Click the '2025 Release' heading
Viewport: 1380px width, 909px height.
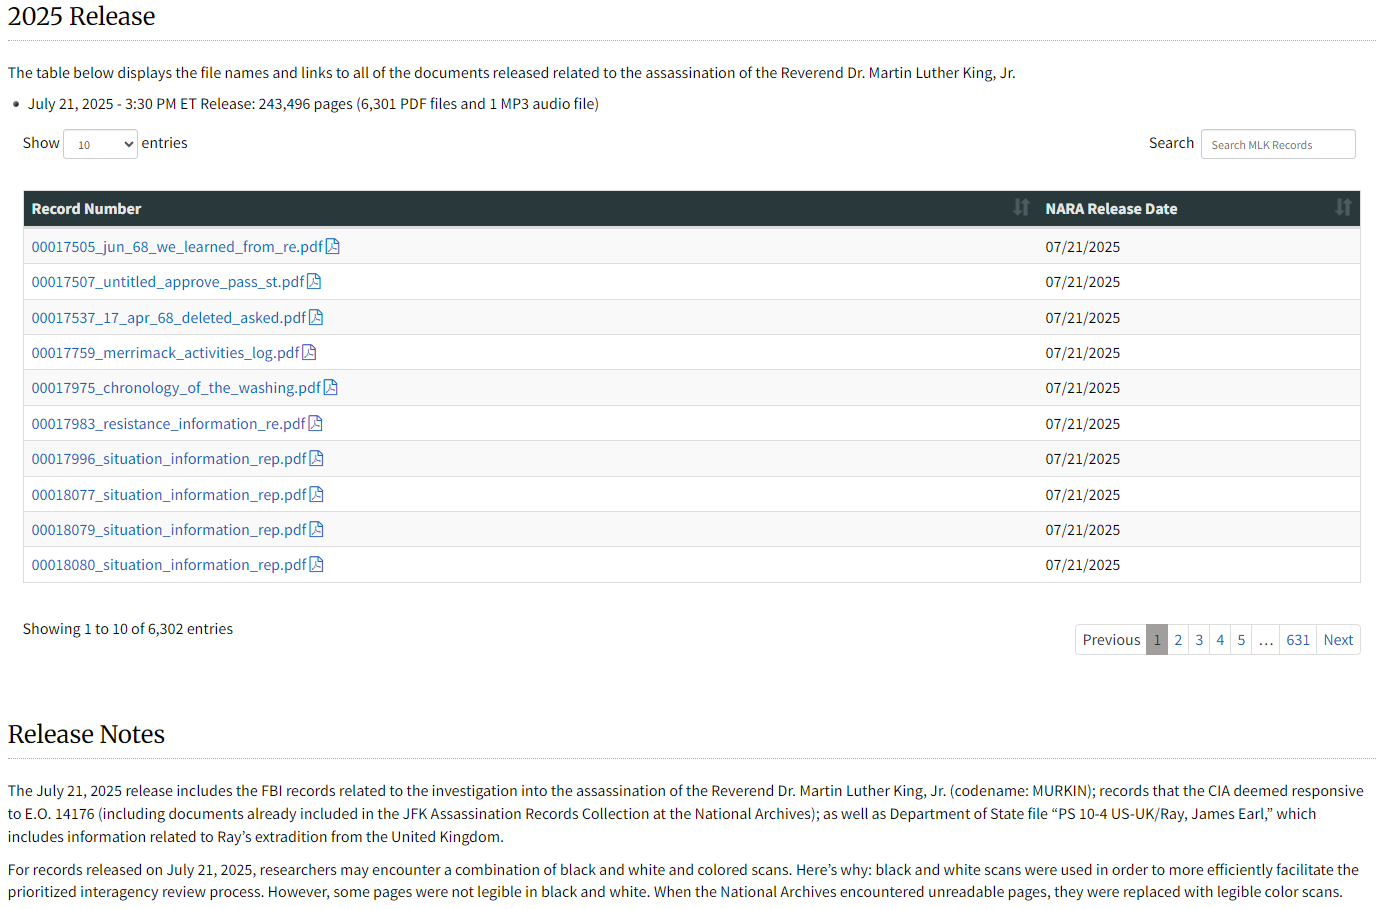82,16
